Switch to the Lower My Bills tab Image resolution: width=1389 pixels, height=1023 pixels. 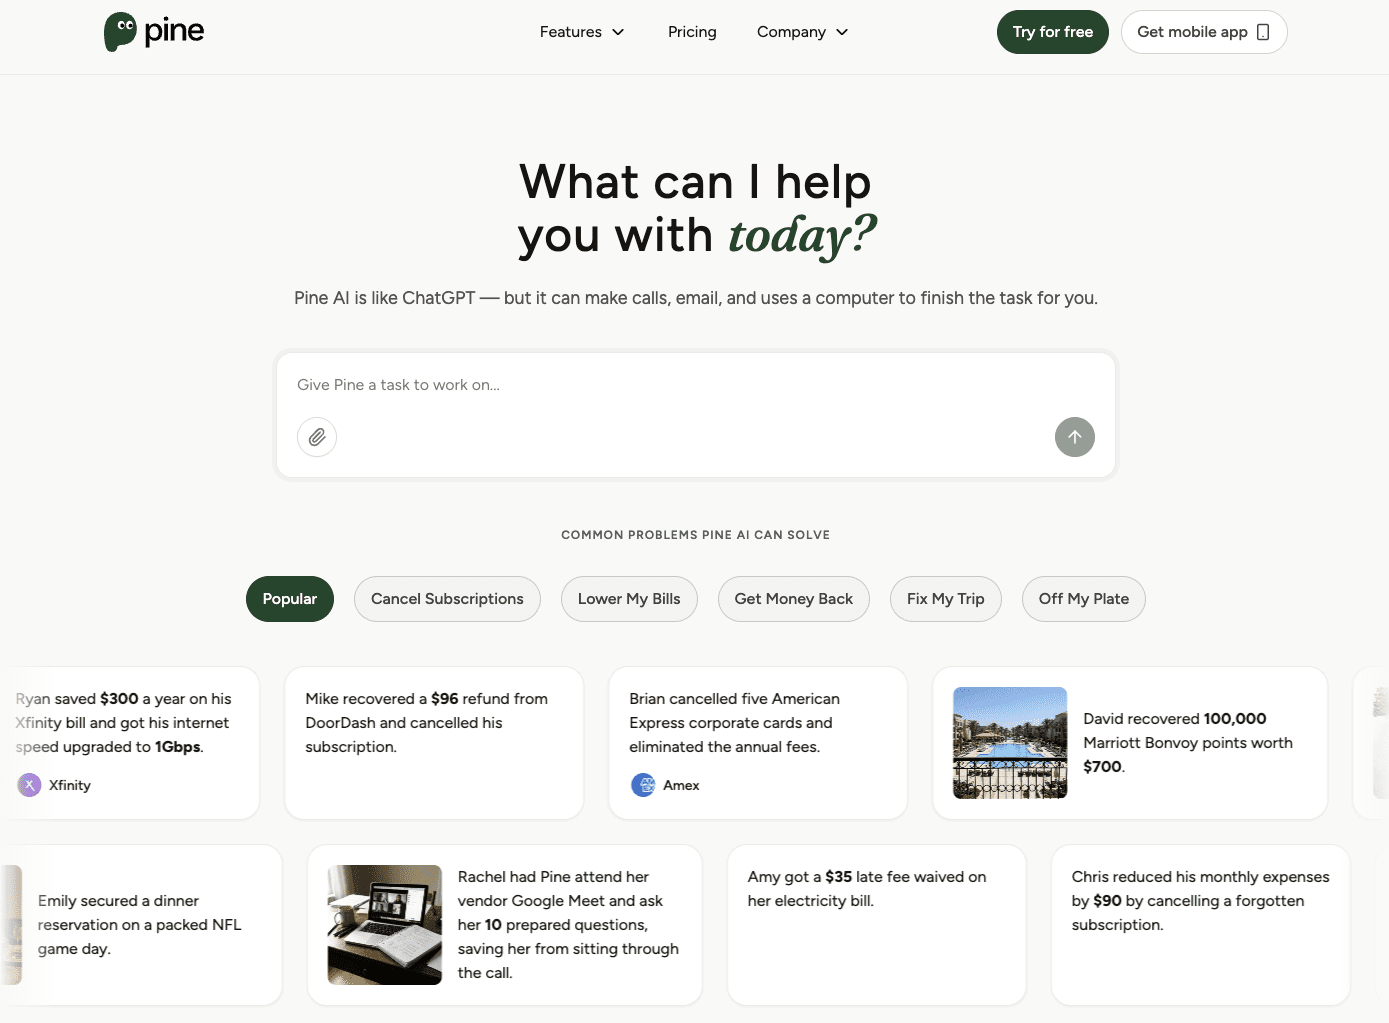pos(629,599)
